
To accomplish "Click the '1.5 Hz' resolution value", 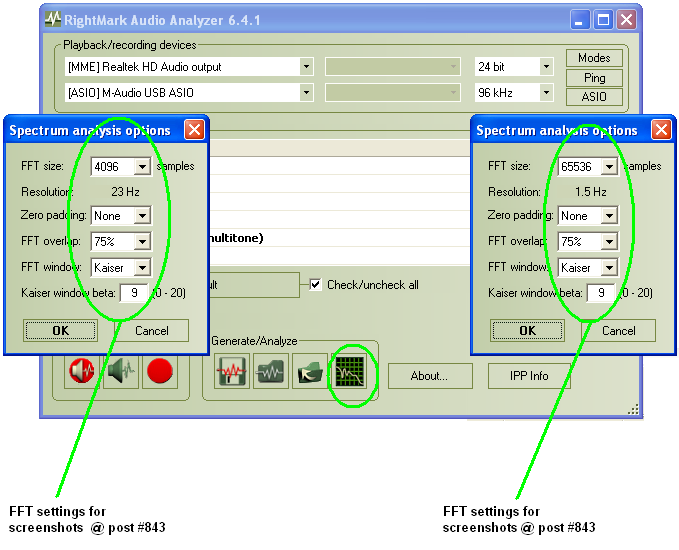I will (591, 192).
